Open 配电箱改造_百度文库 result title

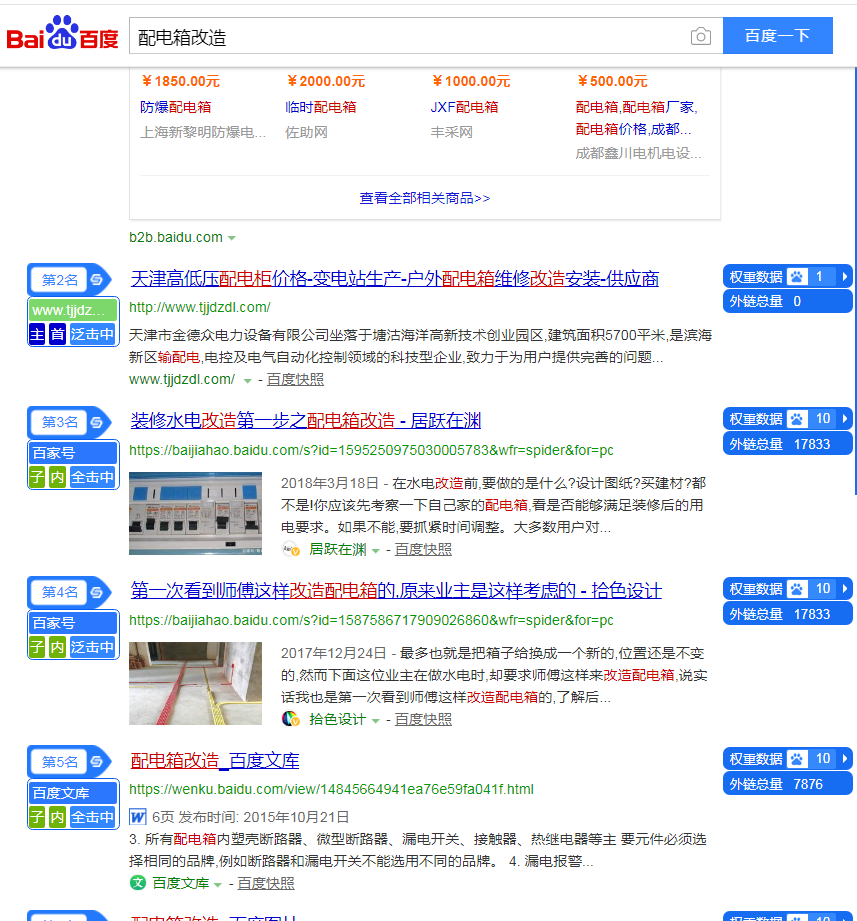[215, 761]
